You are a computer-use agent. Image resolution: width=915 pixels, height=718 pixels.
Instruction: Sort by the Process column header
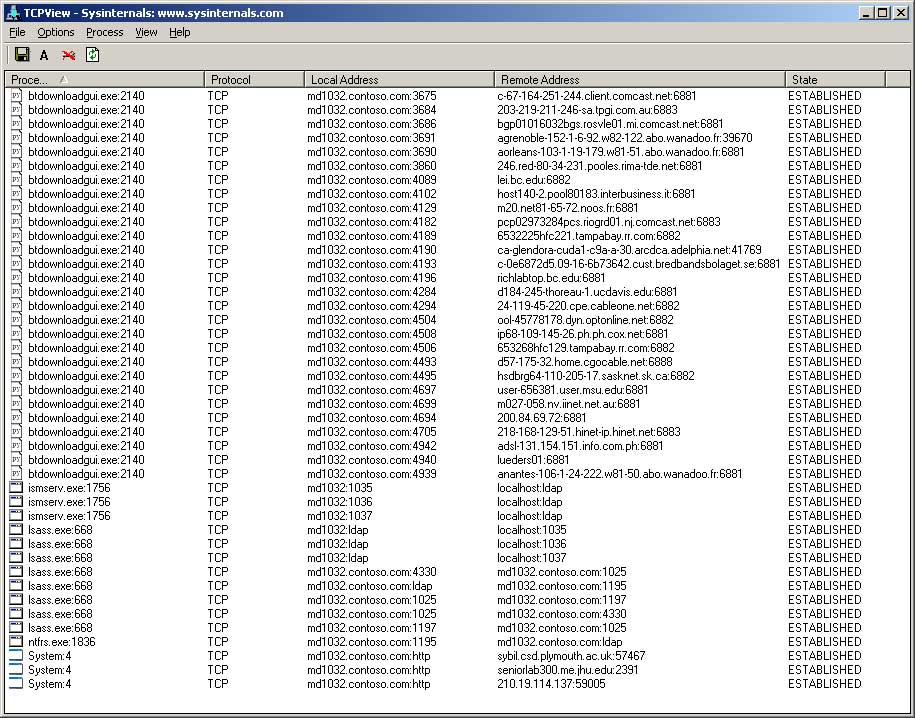(x=104, y=79)
